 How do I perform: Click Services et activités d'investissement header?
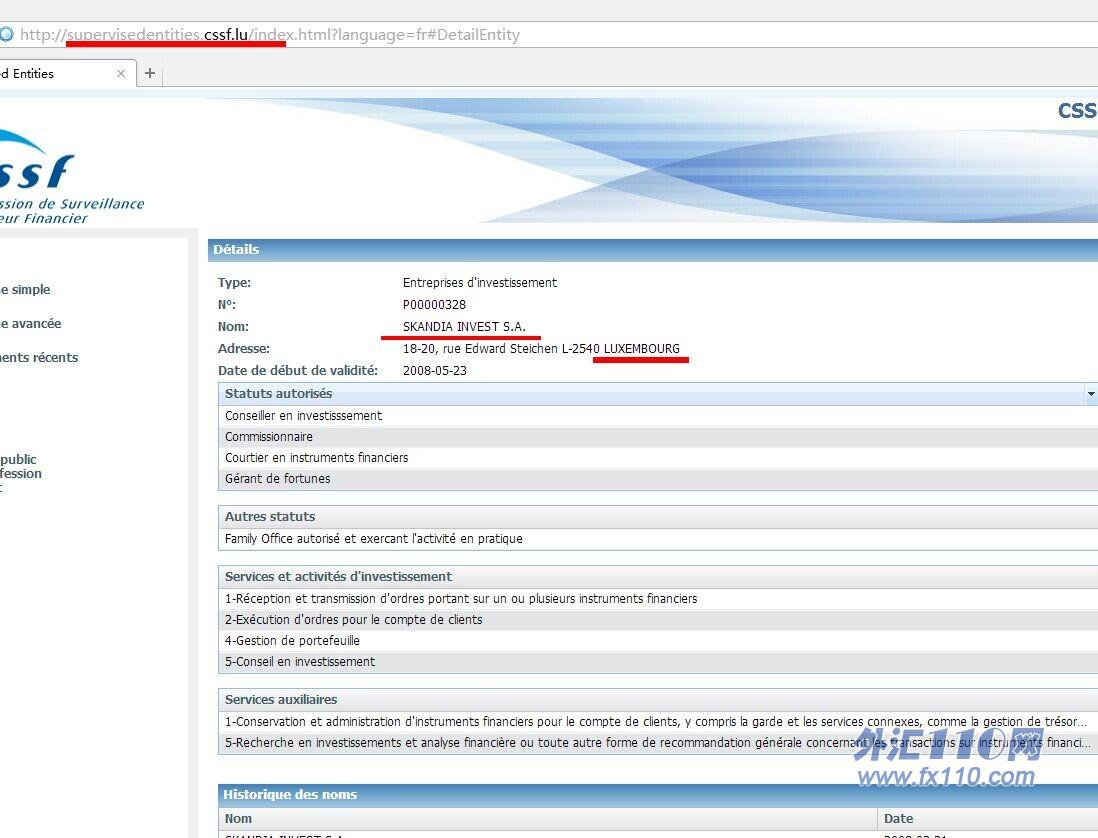tap(658, 577)
